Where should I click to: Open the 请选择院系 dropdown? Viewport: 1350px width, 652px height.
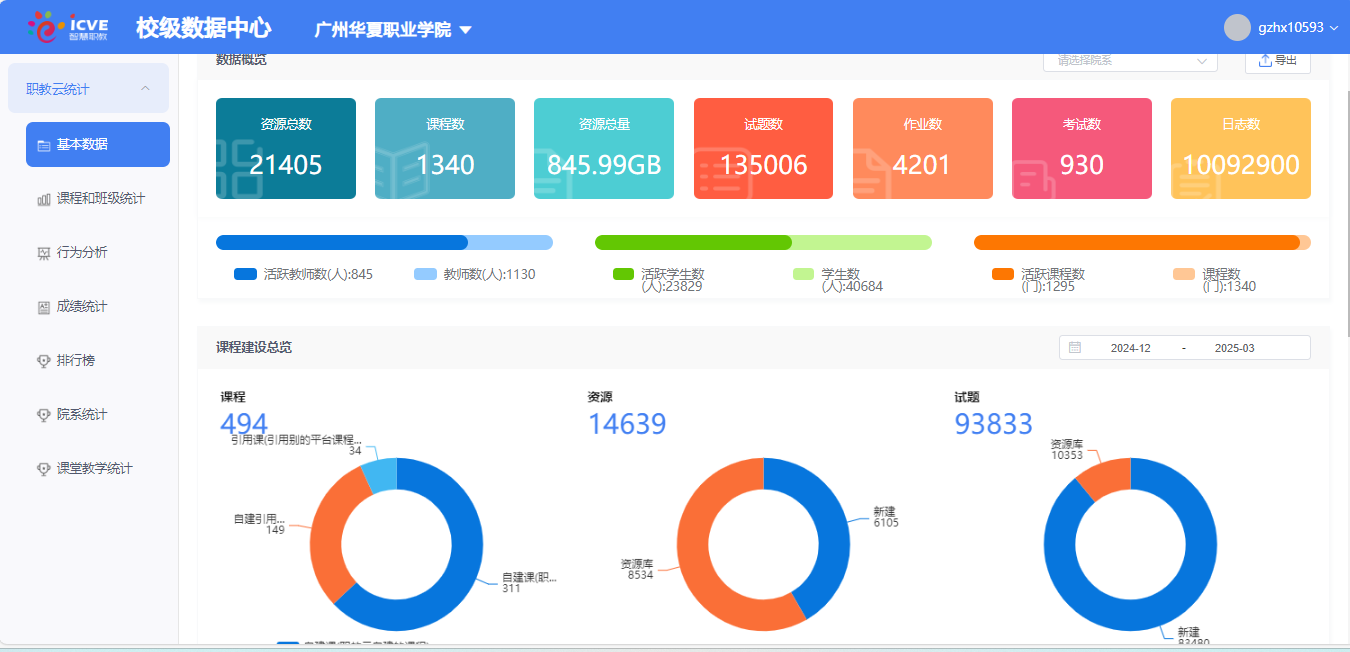pos(1129,61)
